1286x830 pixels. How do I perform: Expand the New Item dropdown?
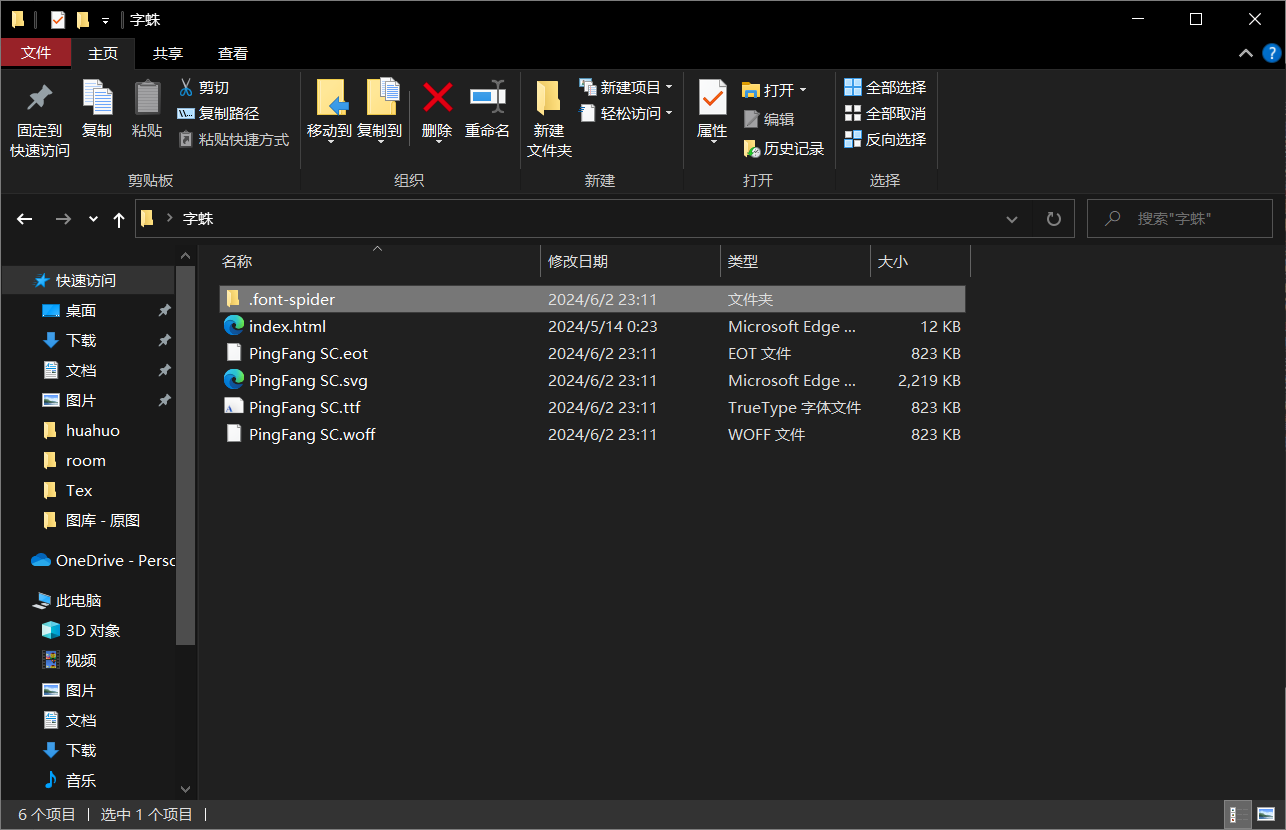668,88
